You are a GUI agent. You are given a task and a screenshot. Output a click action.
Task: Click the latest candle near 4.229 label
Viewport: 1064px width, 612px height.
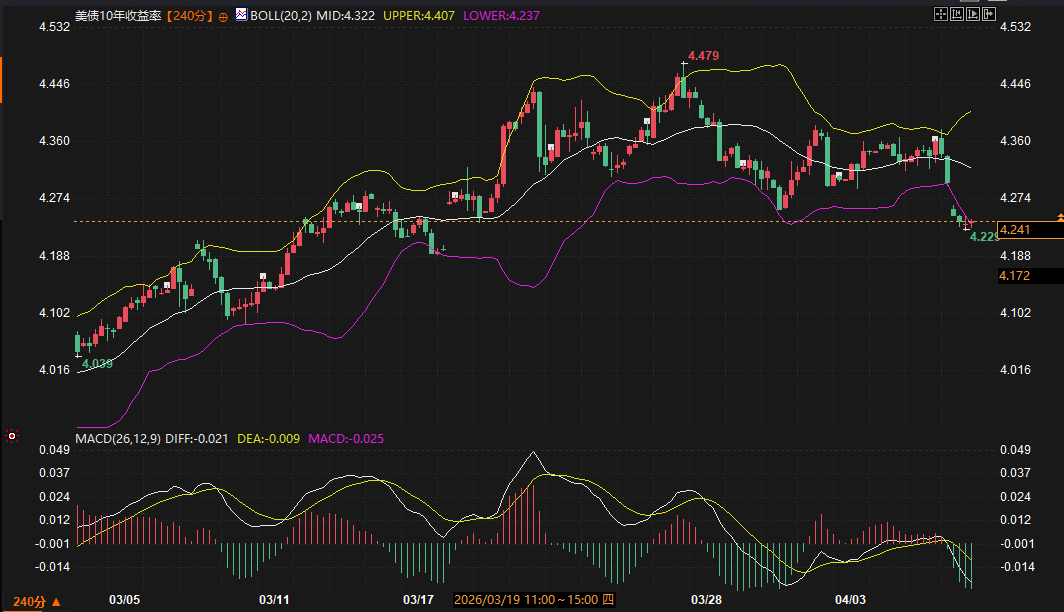[972, 223]
